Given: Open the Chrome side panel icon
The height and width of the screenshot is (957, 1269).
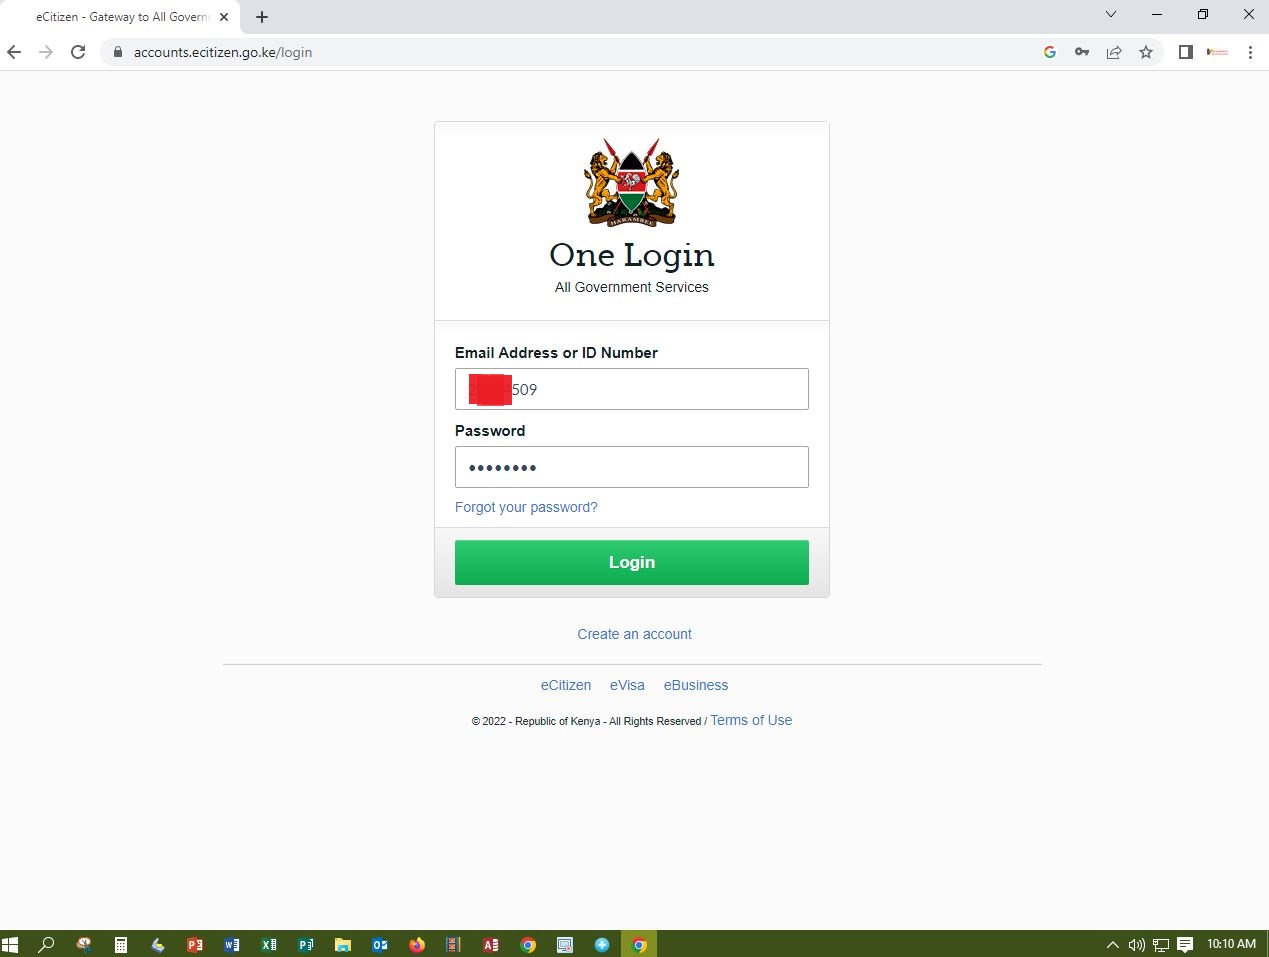Looking at the screenshot, I should click(1186, 52).
